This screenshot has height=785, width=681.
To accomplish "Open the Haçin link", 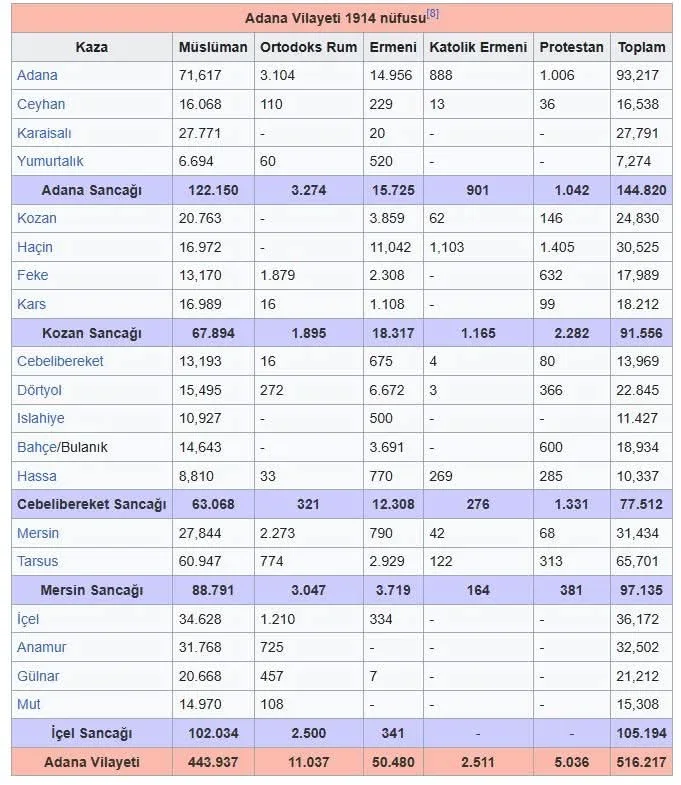I will point(35,247).
